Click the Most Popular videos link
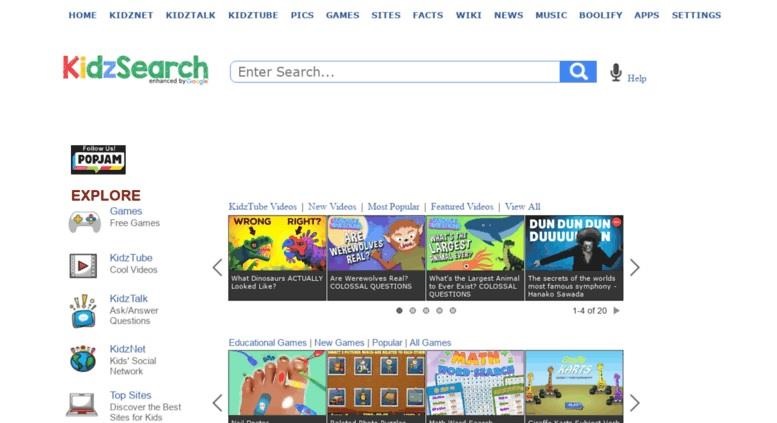 coord(393,207)
